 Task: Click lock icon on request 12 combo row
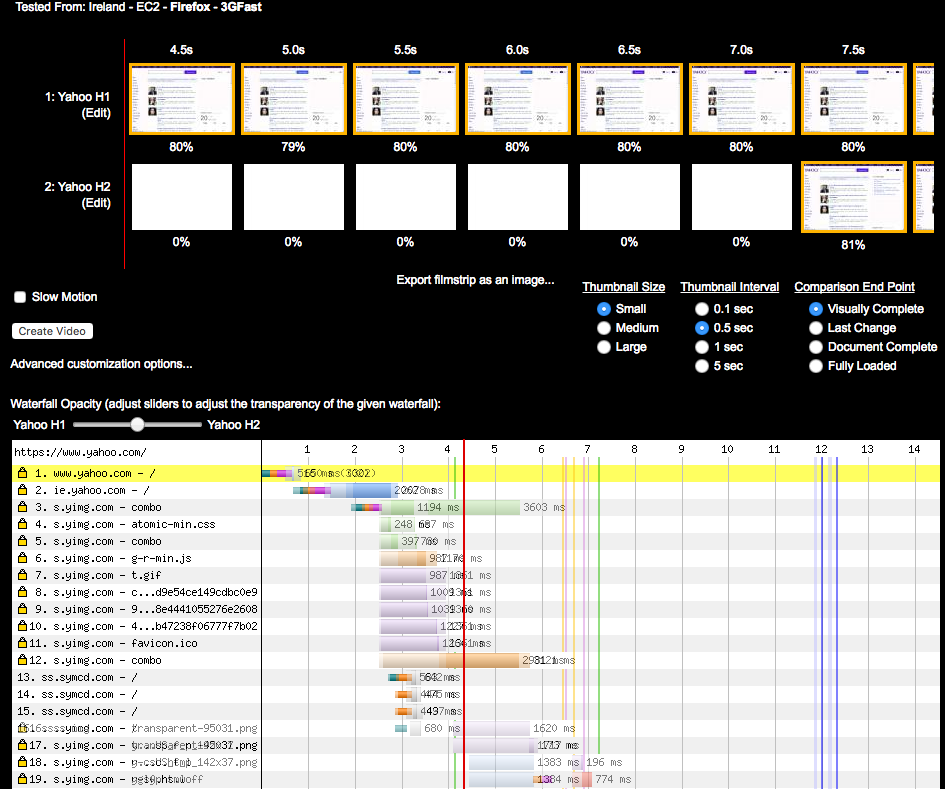(22, 660)
